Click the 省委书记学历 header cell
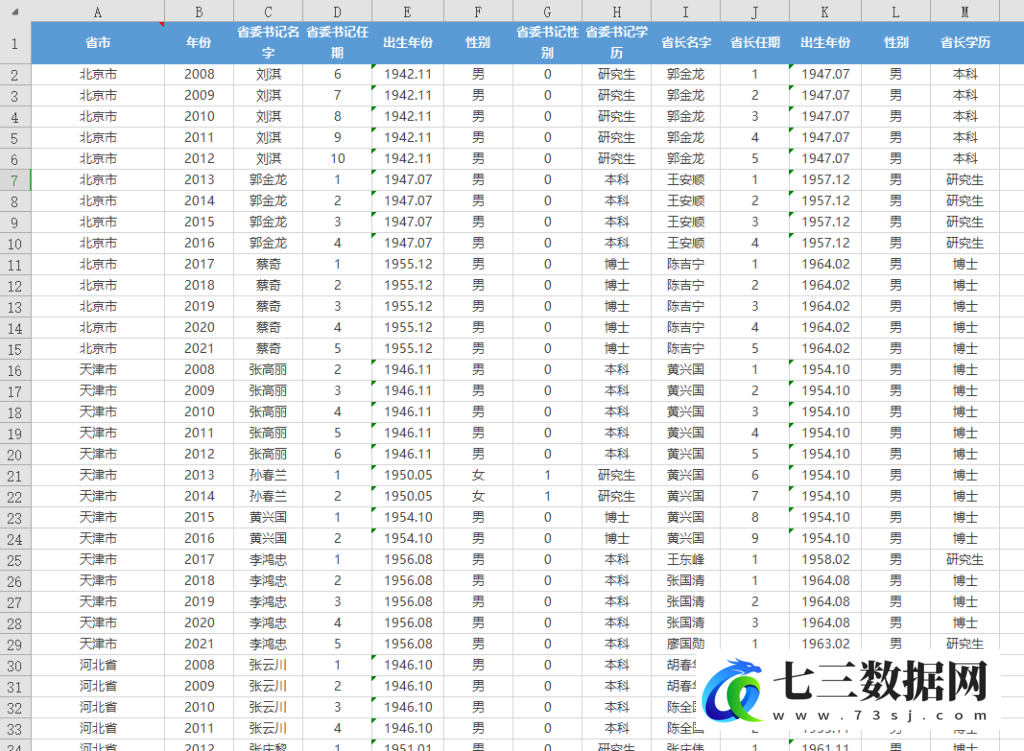The height and width of the screenshot is (751, 1024). (616, 43)
